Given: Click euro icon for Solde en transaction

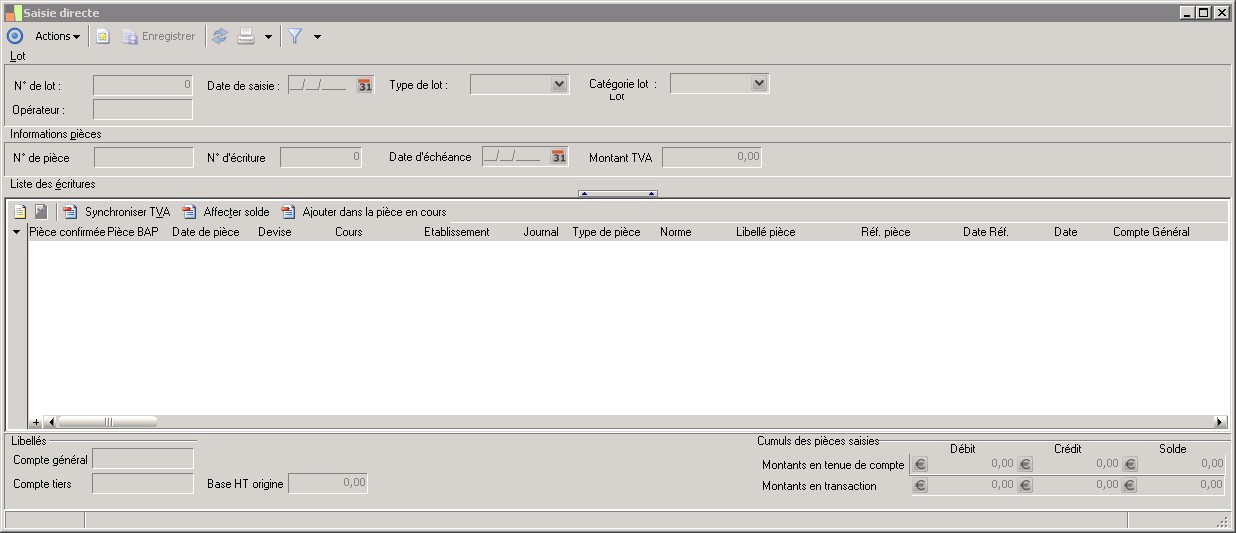Looking at the screenshot, I should 1130,486.
